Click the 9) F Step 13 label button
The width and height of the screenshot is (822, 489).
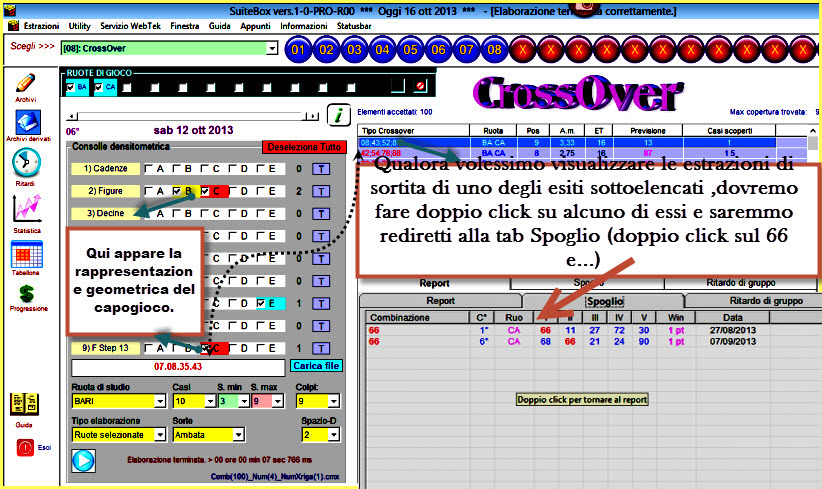105,349
